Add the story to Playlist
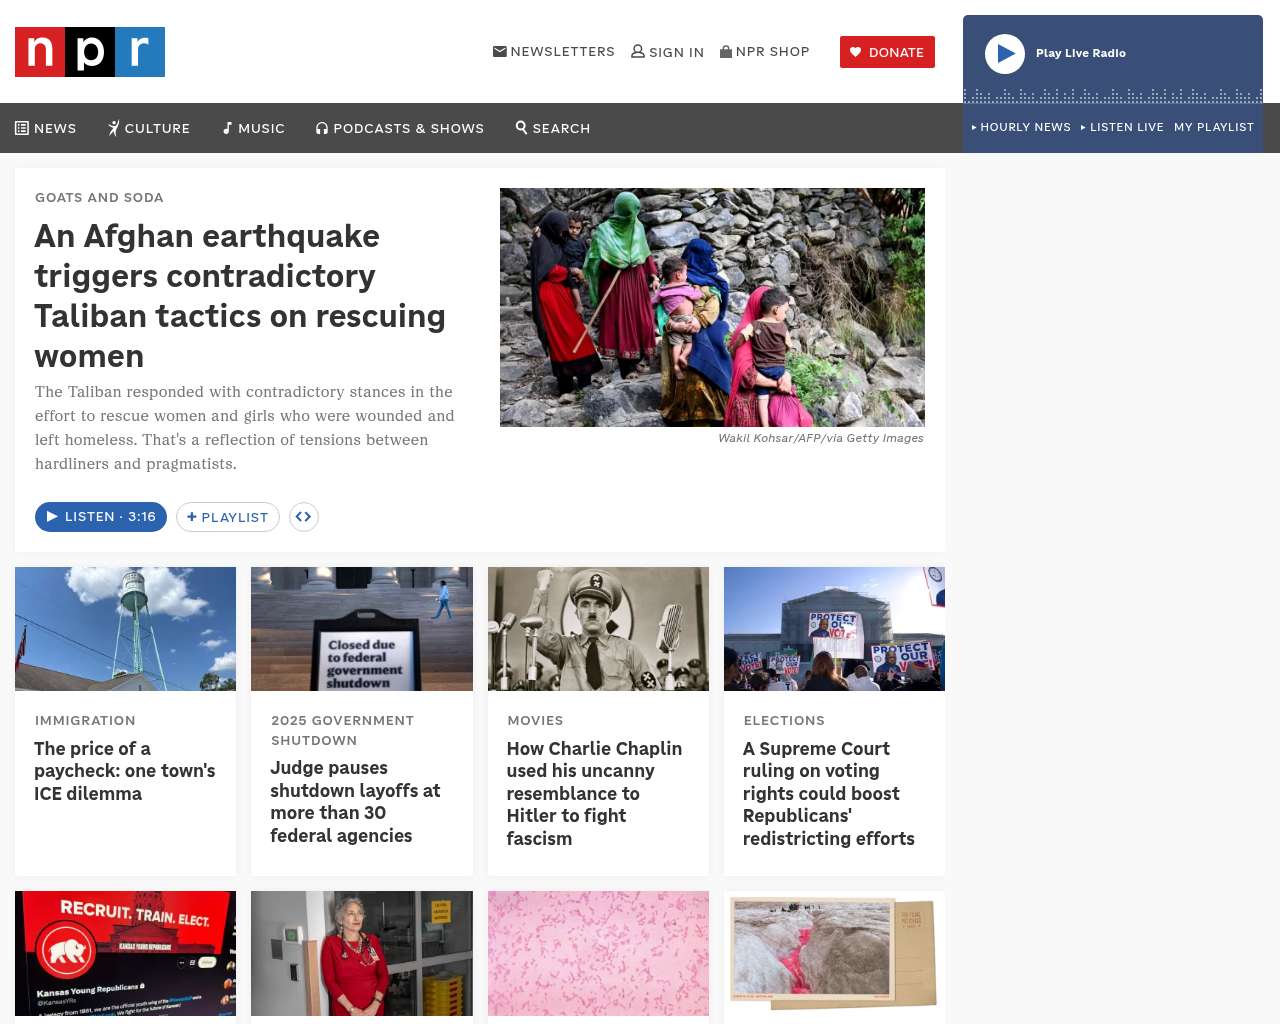 [228, 517]
